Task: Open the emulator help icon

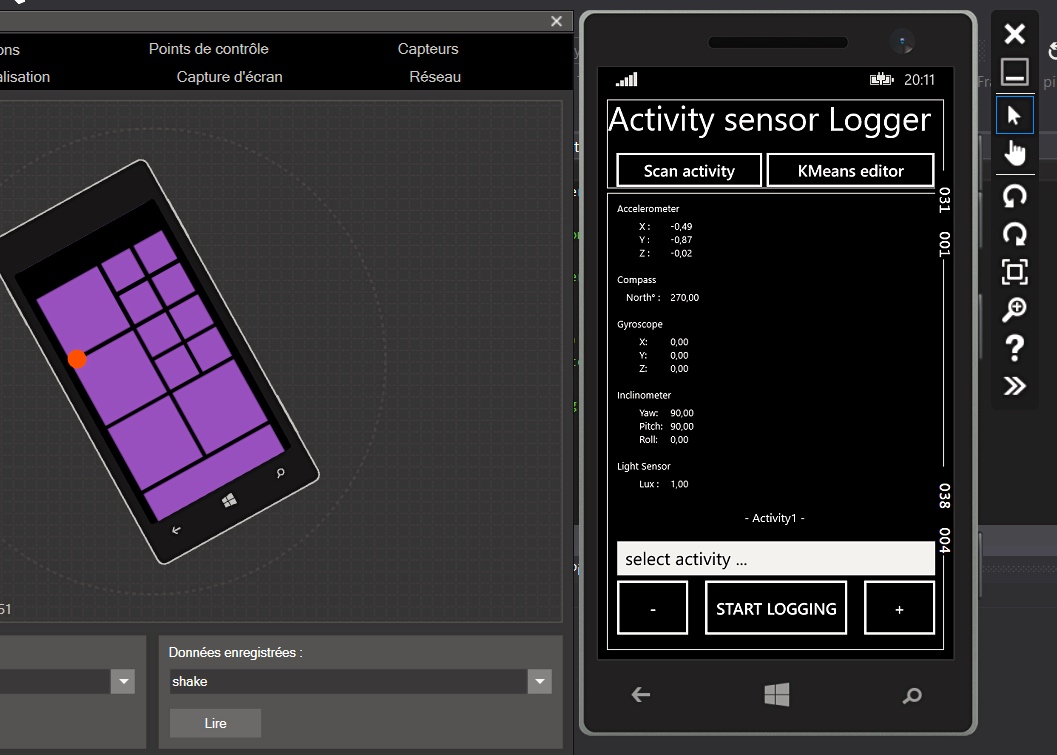Action: (1014, 348)
